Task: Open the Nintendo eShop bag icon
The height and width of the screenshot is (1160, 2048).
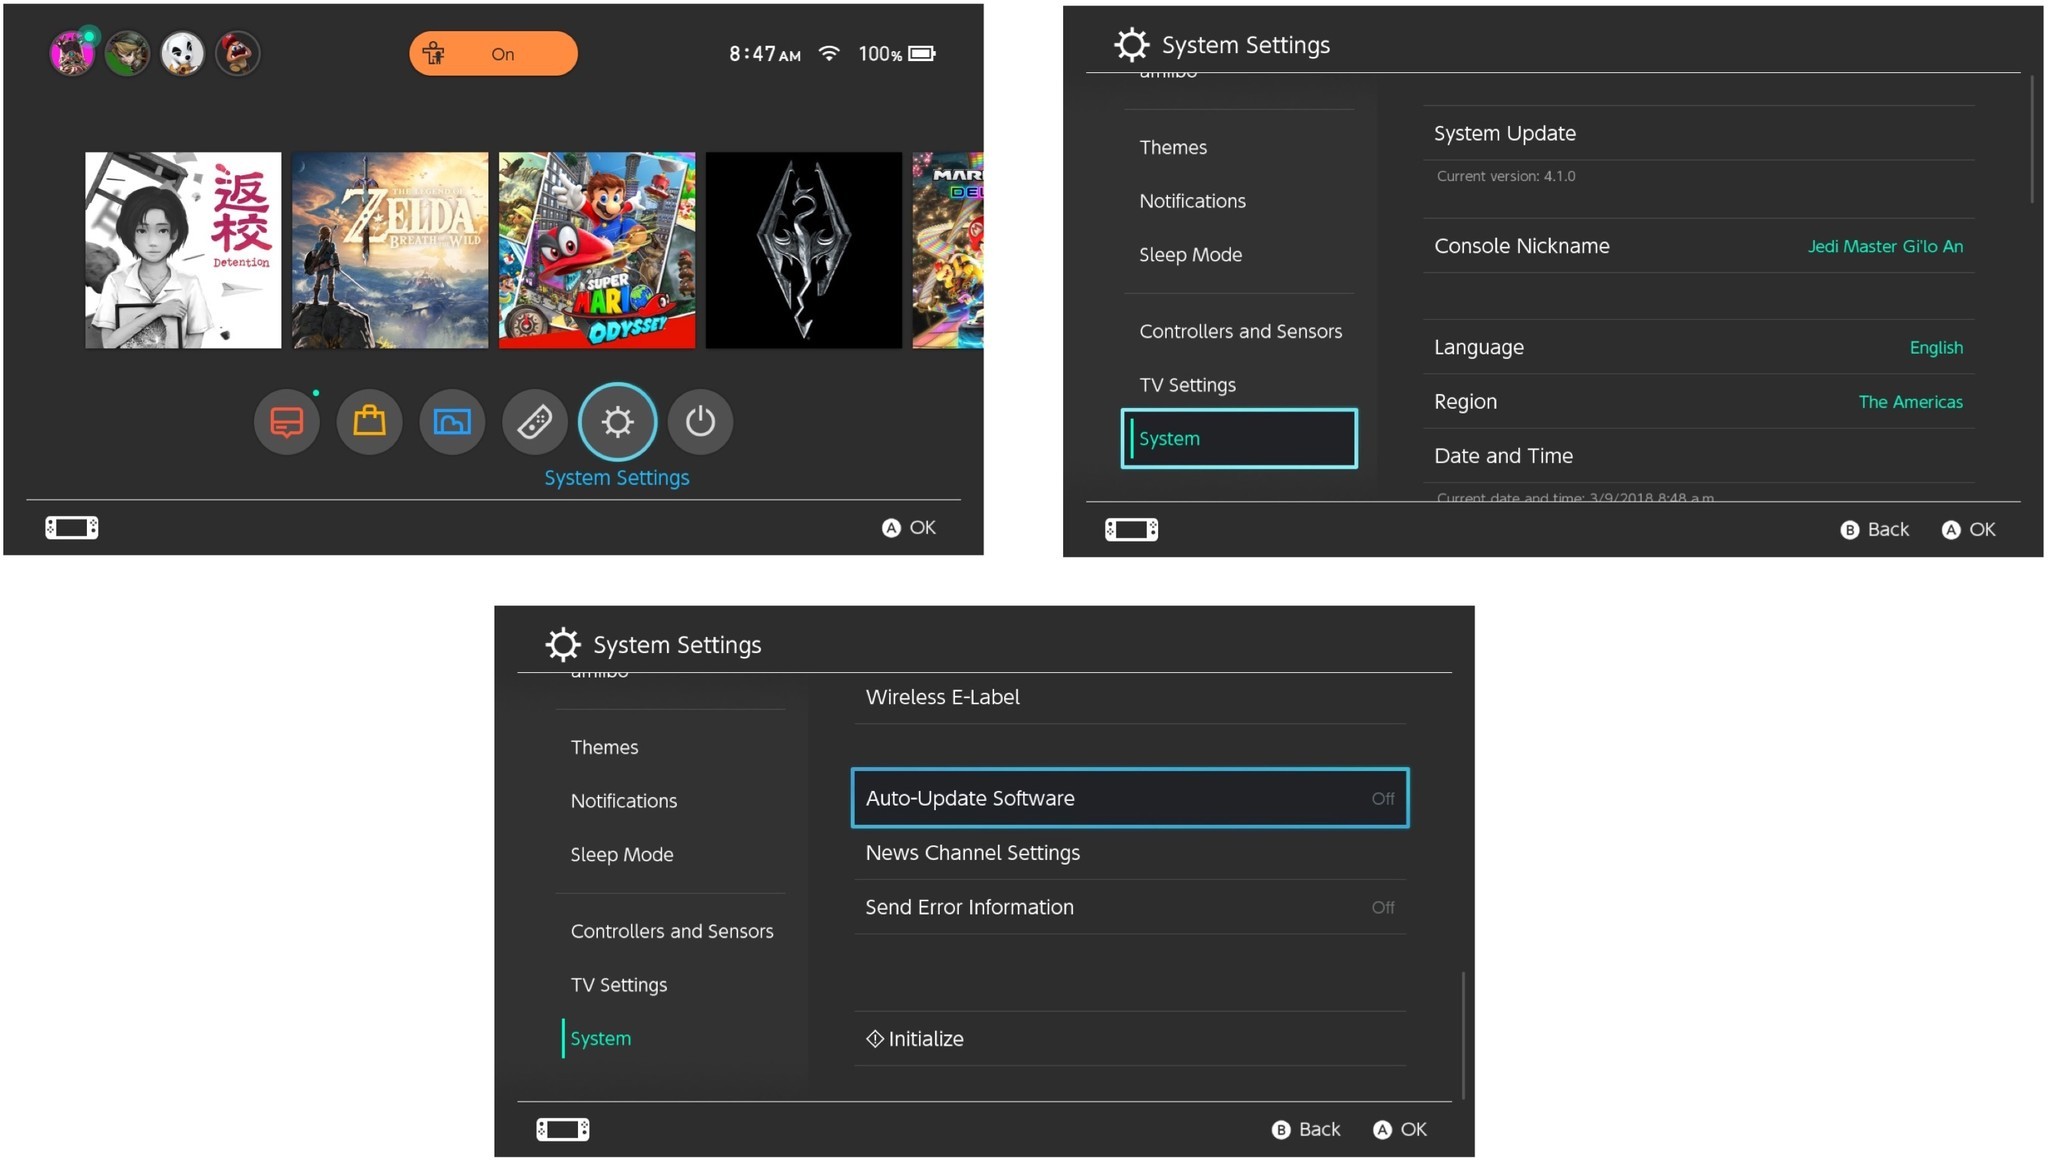Action: click(x=369, y=421)
